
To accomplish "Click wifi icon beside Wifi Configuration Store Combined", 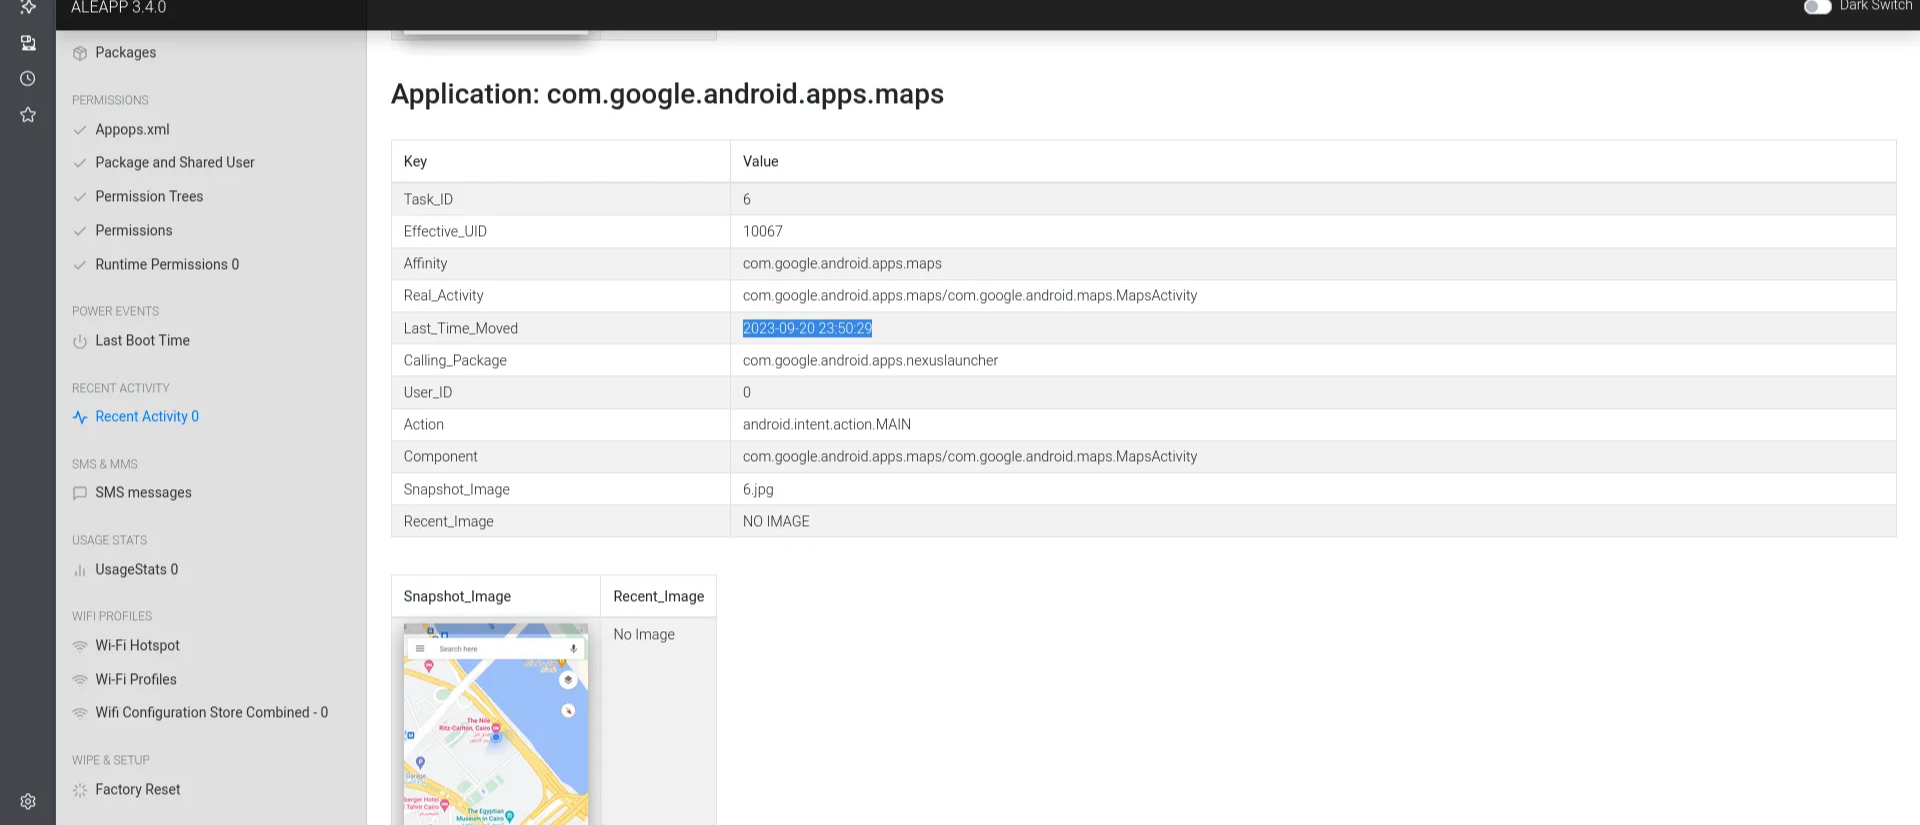I will pyautogui.click(x=80, y=713).
